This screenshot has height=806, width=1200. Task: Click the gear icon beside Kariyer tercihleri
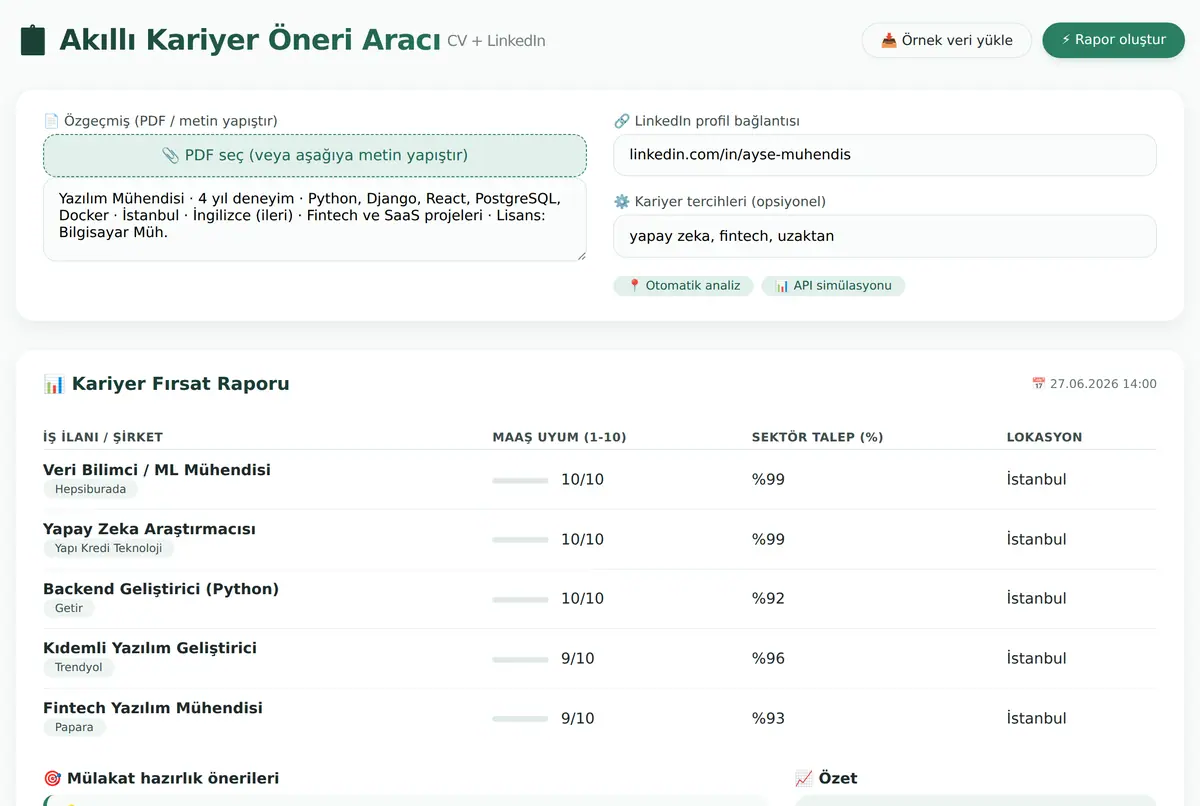tap(621, 201)
